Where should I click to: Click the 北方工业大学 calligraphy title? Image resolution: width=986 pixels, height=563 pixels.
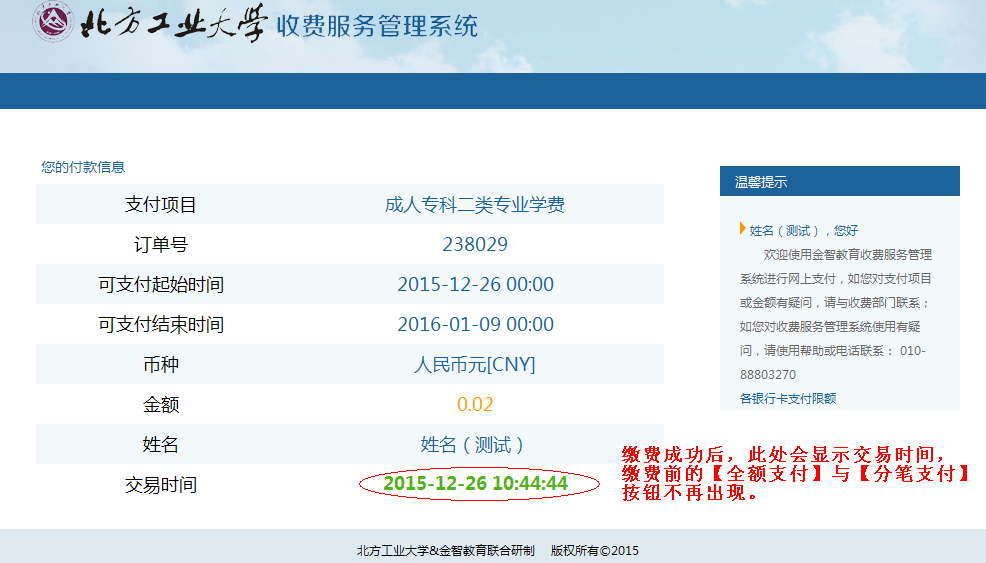tap(172, 25)
